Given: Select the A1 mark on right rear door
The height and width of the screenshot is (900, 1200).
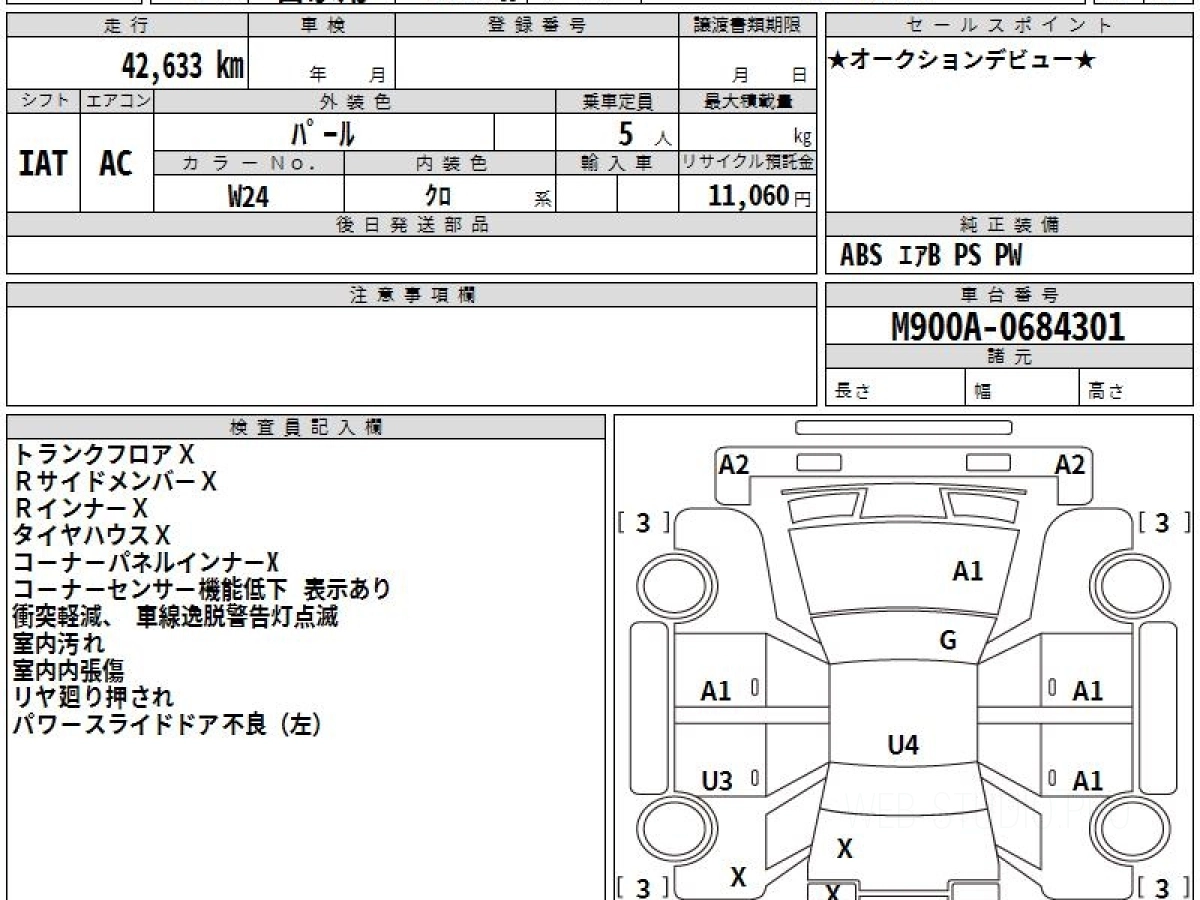Looking at the screenshot, I should (1087, 781).
